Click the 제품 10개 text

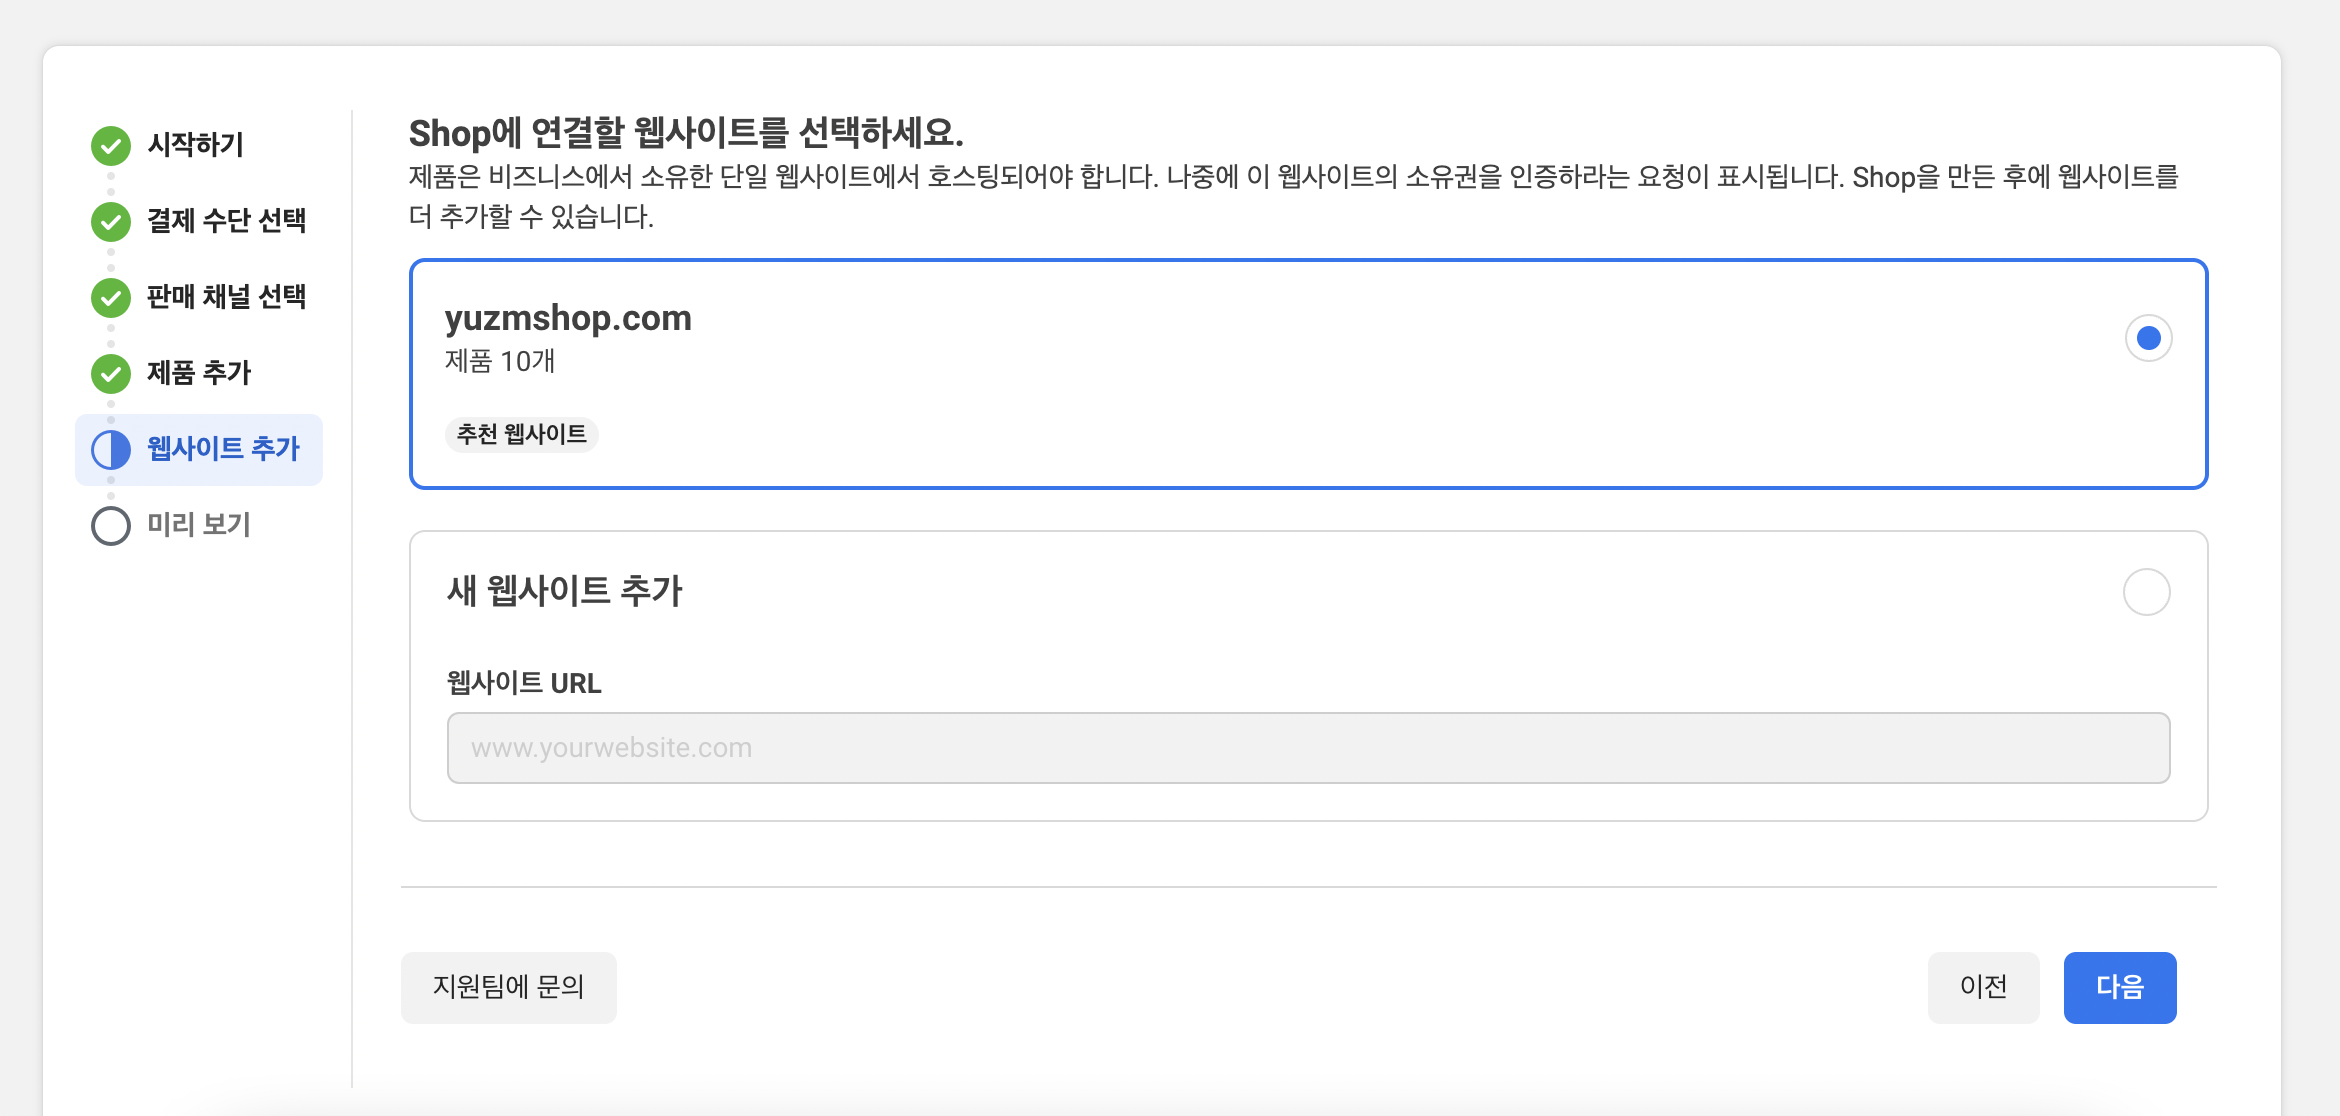point(500,361)
